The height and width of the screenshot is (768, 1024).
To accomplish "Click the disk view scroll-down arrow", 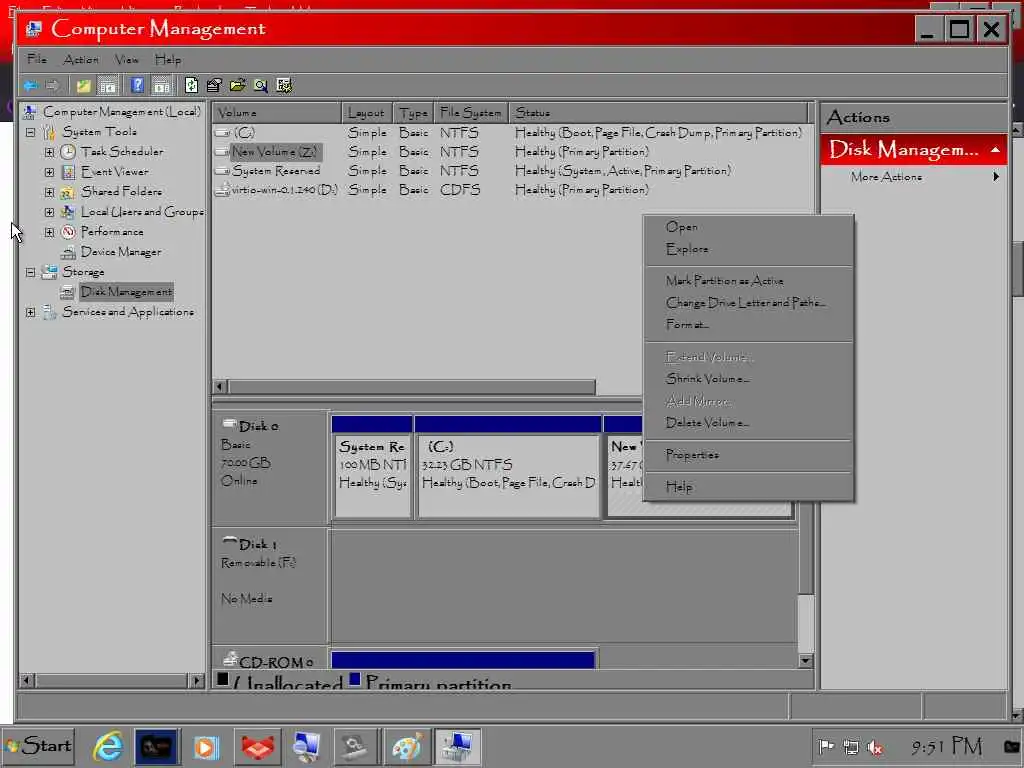I will click(805, 661).
